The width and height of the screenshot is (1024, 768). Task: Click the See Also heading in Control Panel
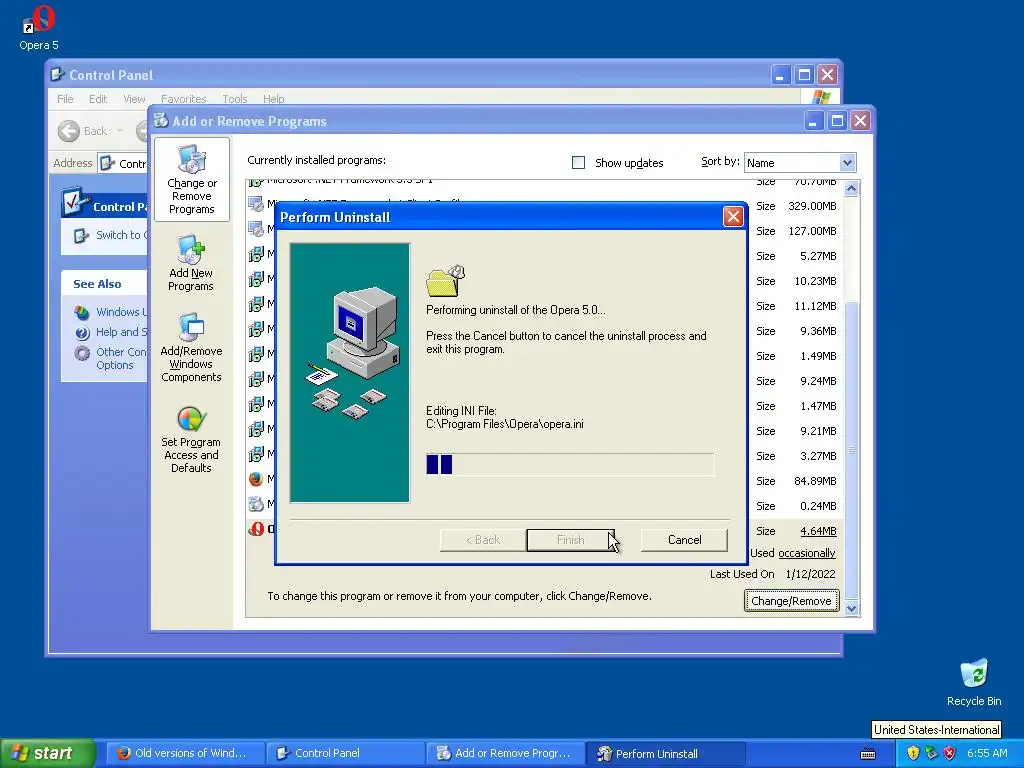click(x=97, y=284)
